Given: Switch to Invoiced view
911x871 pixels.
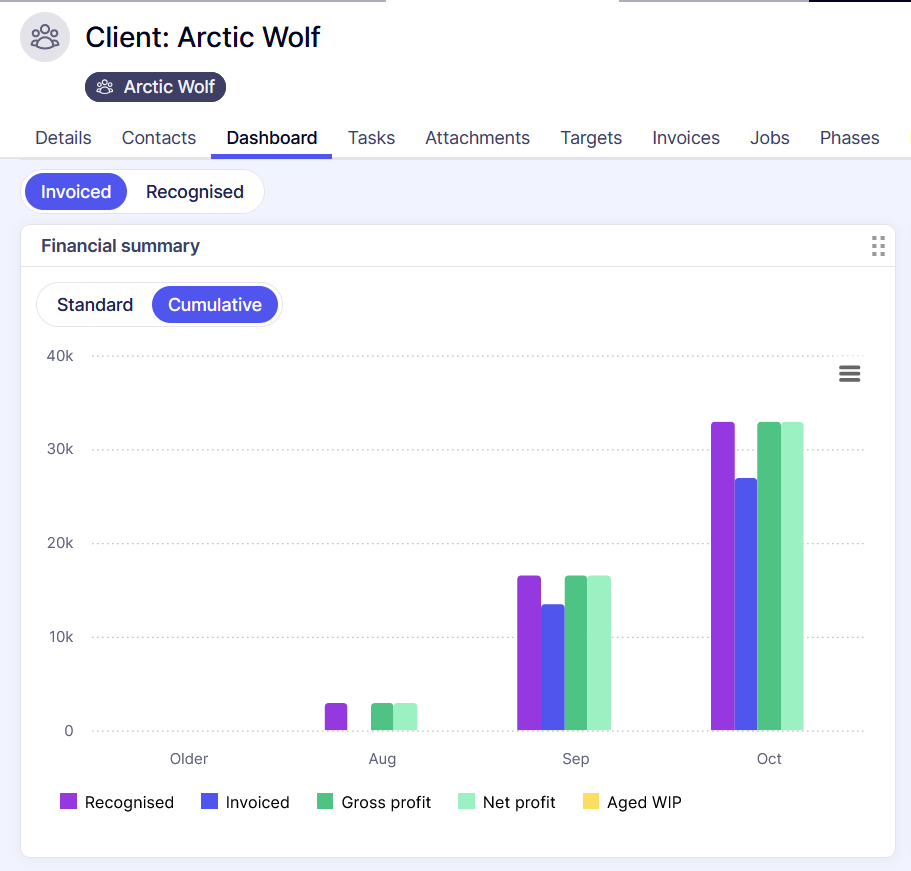Looking at the screenshot, I should pyautogui.click(x=76, y=192).
